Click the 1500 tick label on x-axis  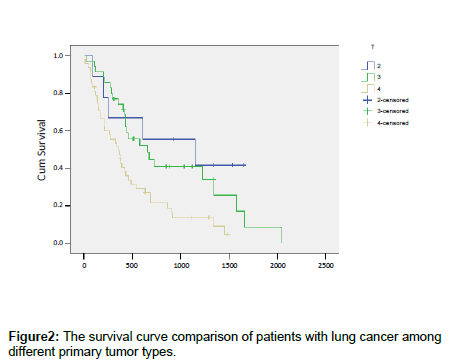229,266
